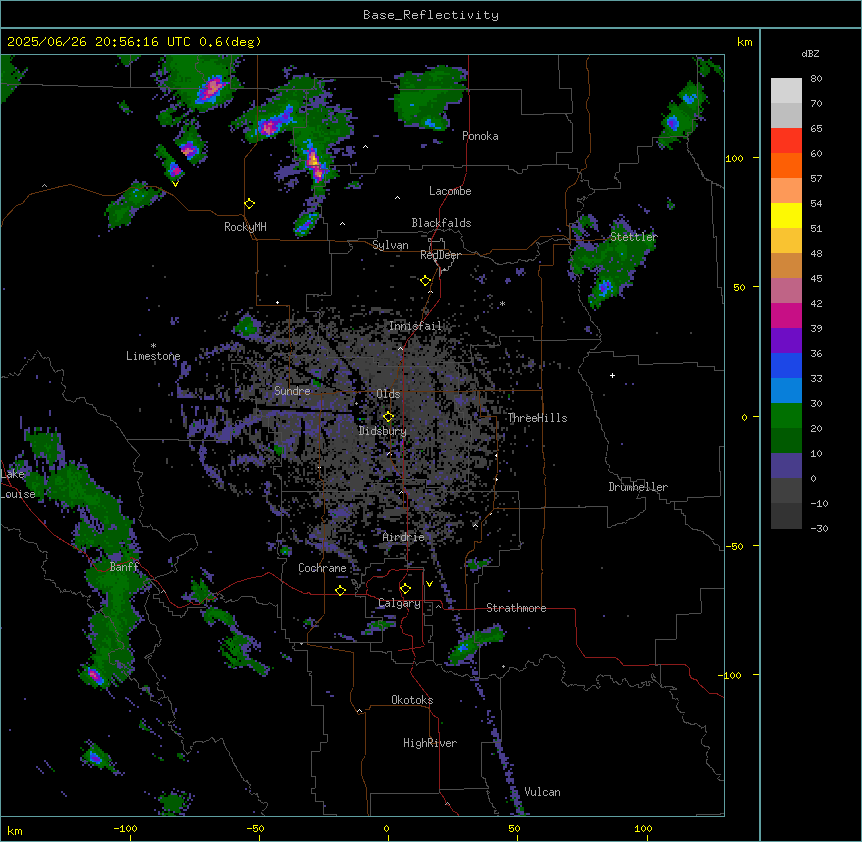Pick the dark orange band under 60
Image resolution: width=862 pixels, height=842 pixels.
coord(786,165)
